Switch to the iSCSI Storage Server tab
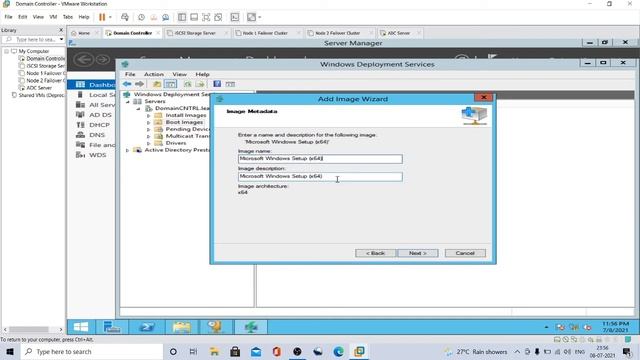This screenshot has height=360, width=640. pos(195,33)
